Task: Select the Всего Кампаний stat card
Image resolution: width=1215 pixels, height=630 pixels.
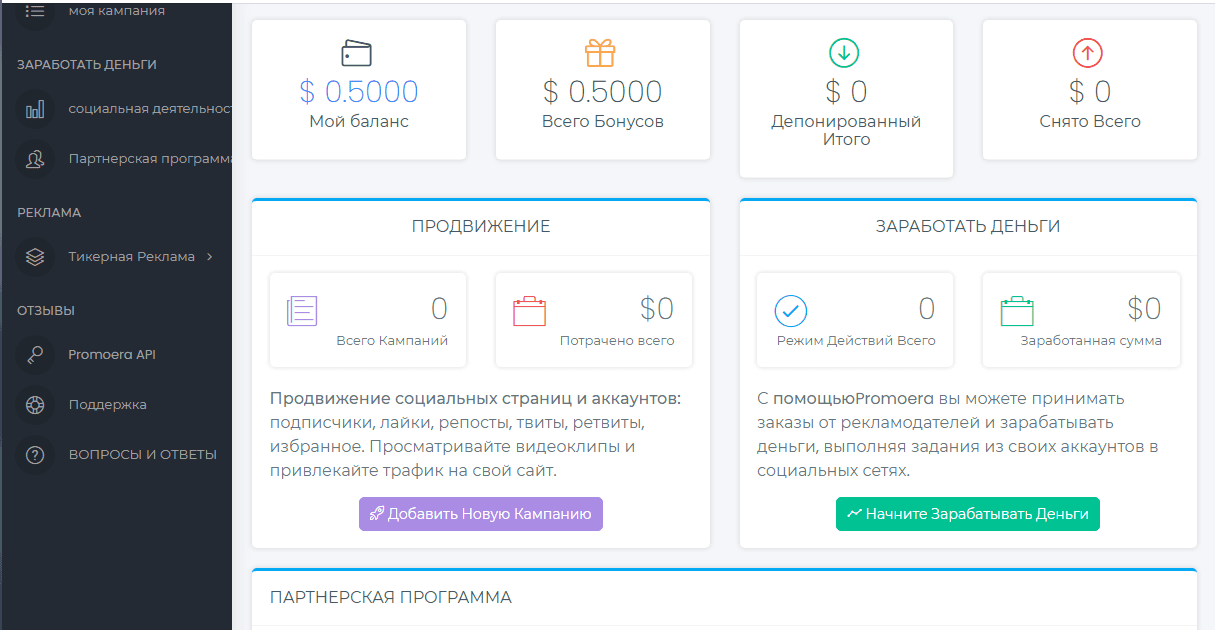Action: (368, 320)
